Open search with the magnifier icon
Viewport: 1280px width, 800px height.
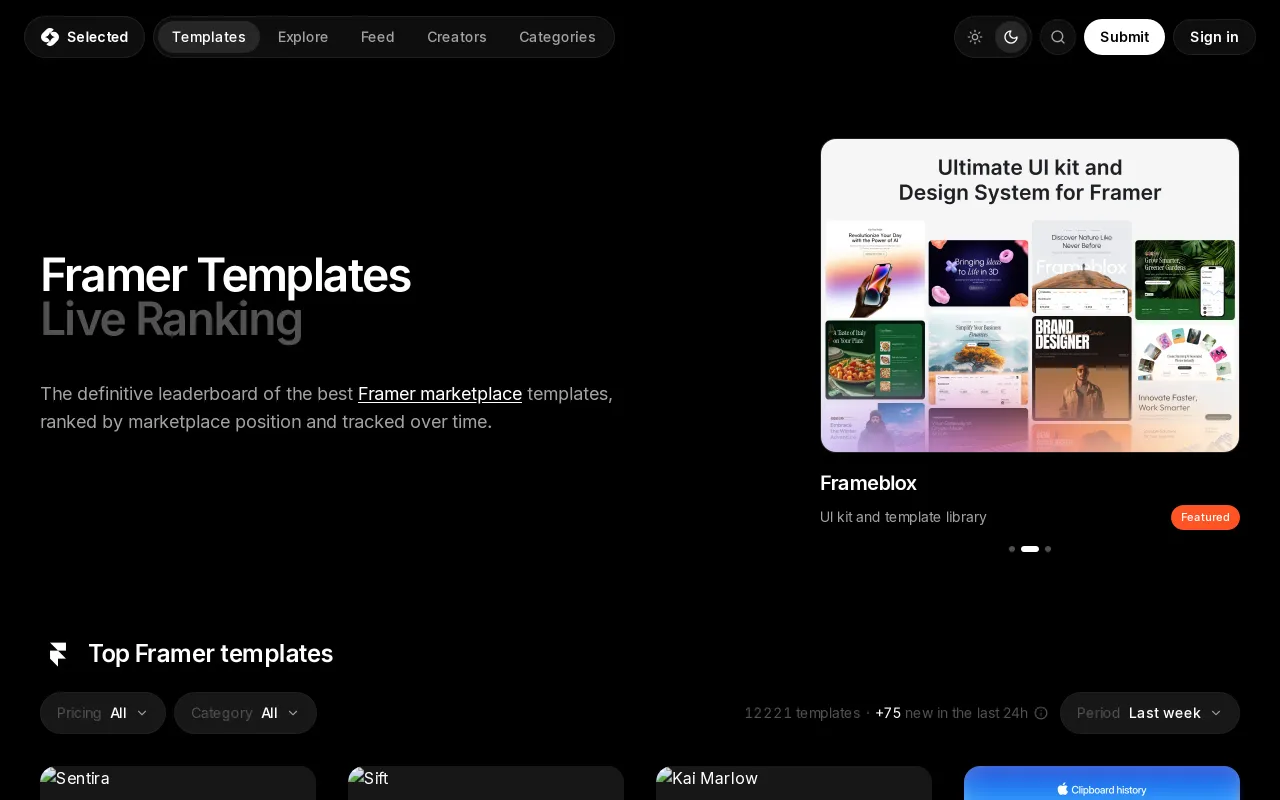click(x=1058, y=37)
